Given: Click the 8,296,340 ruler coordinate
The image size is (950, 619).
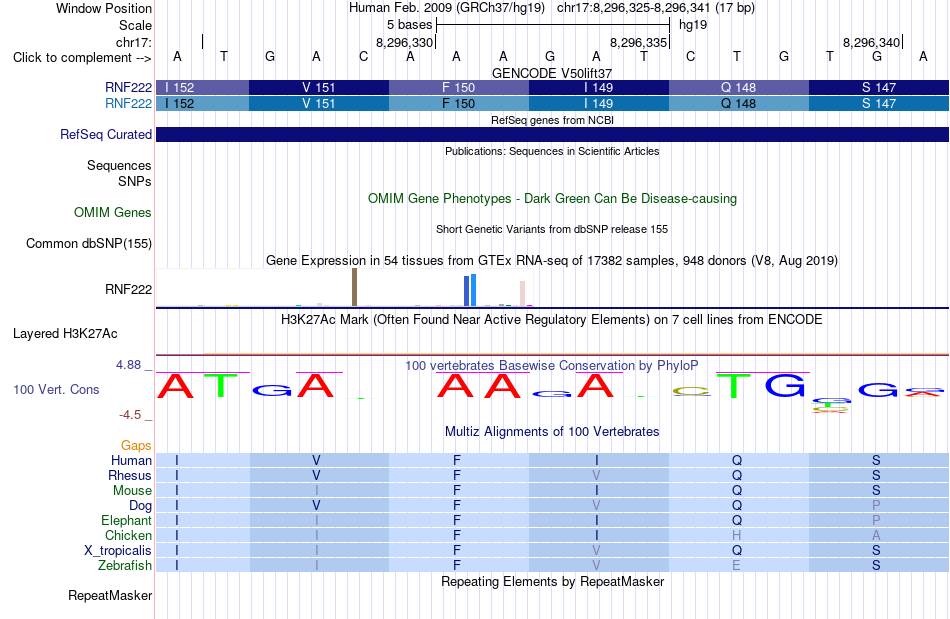Looking at the screenshot, I should [x=871, y=42].
